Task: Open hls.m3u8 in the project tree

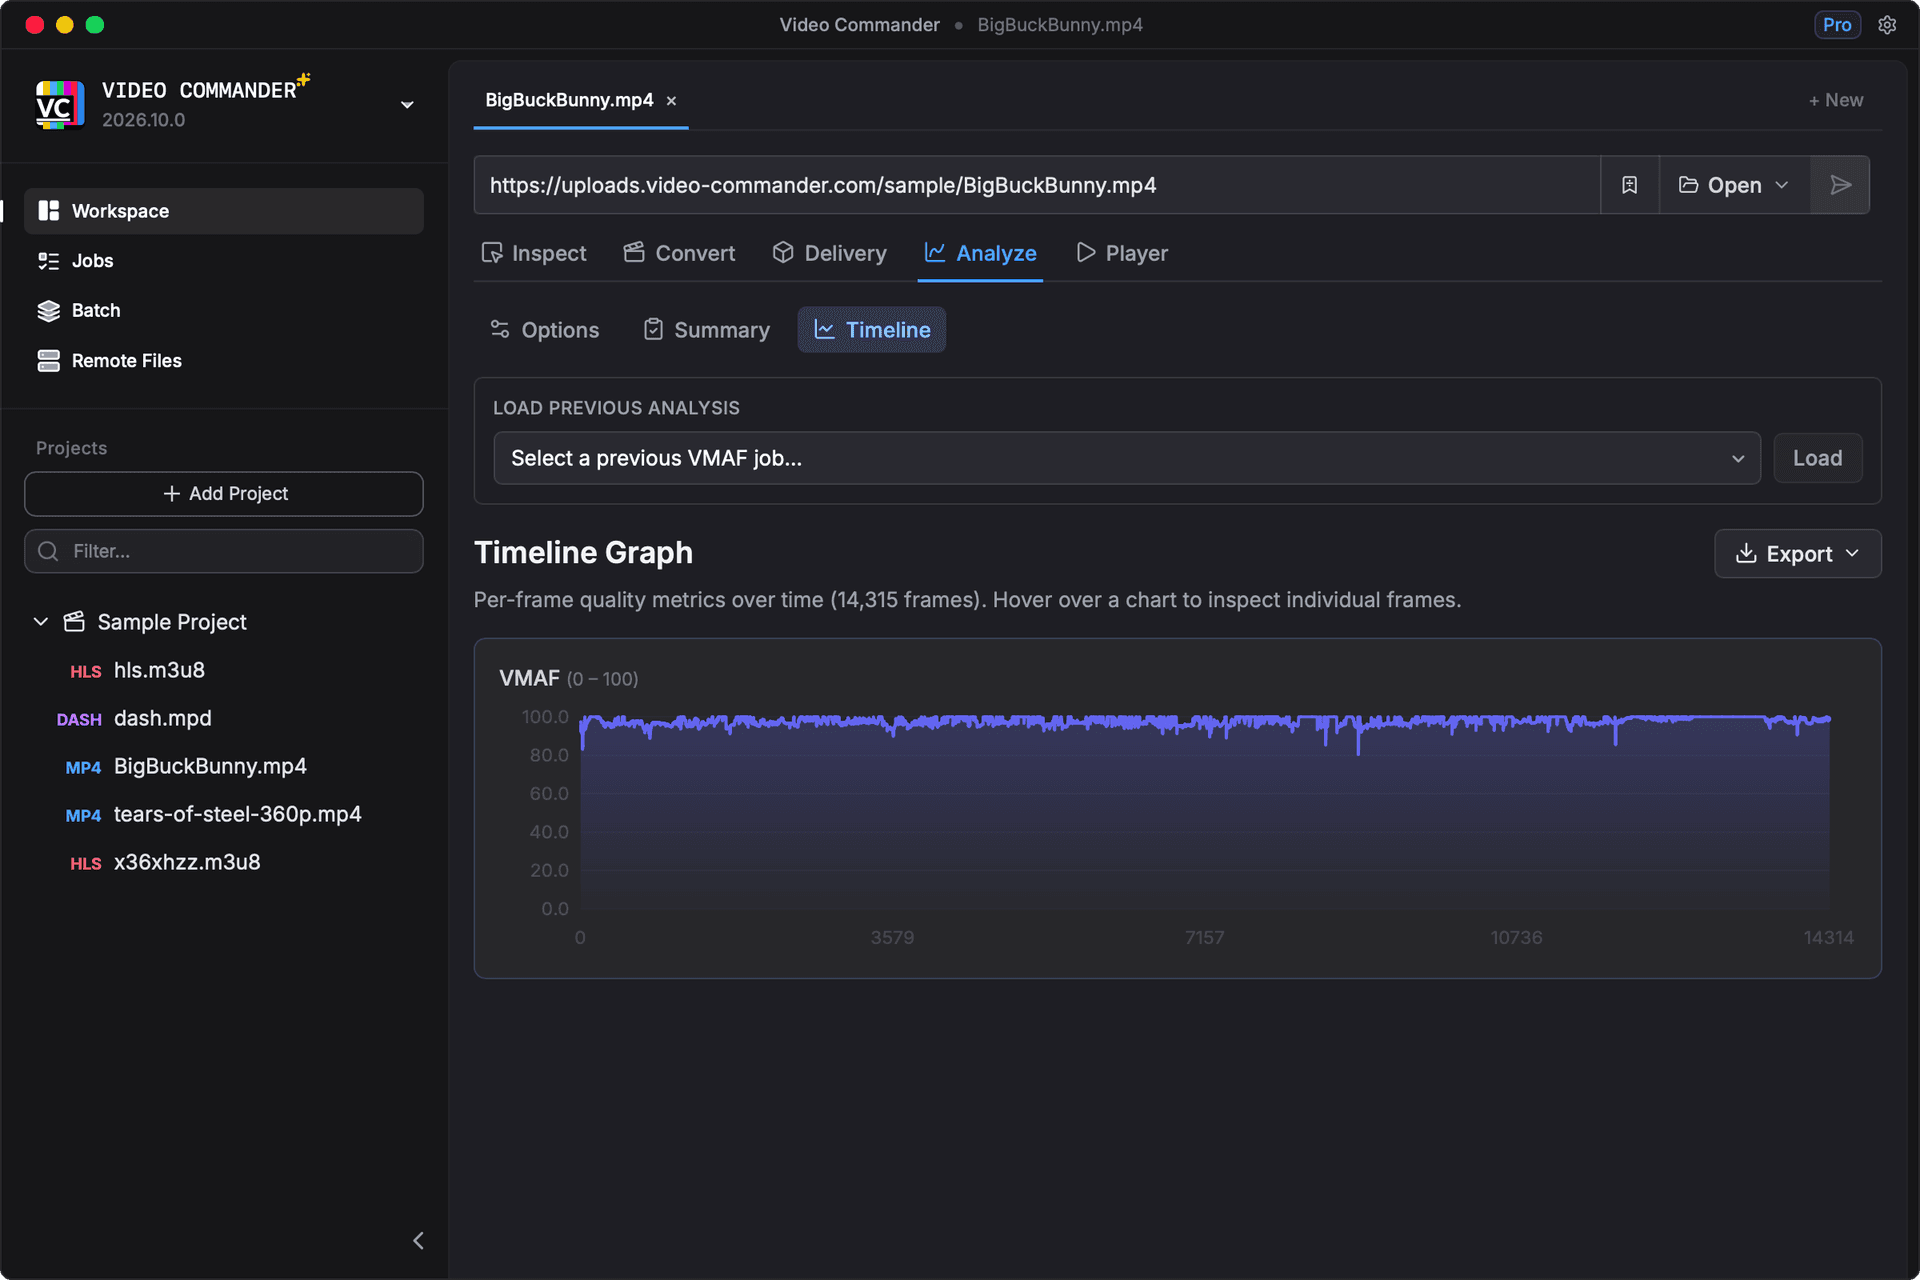Action: point(159,670)
